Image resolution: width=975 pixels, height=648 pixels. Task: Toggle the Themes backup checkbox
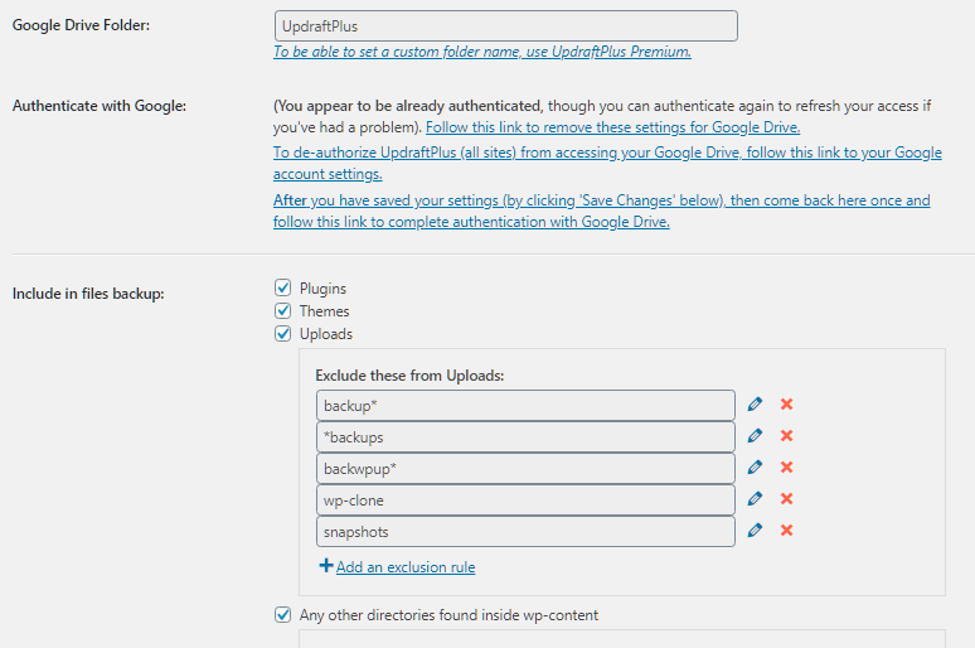283,311
